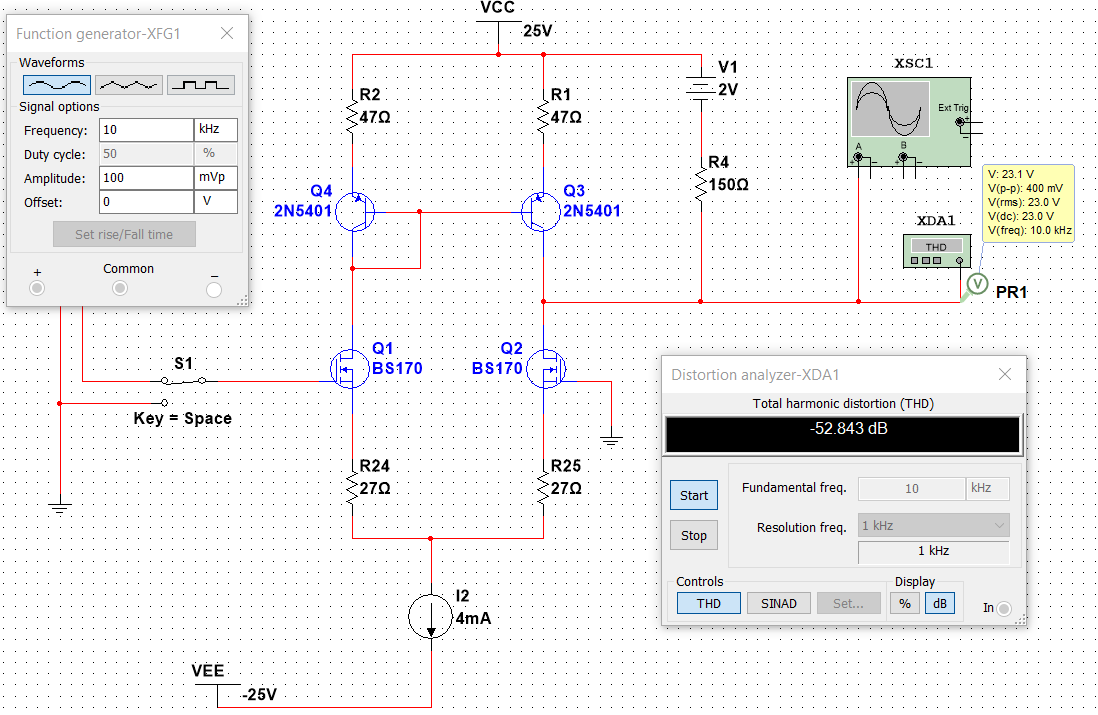Click the Set... button

[x=848, y=603]
